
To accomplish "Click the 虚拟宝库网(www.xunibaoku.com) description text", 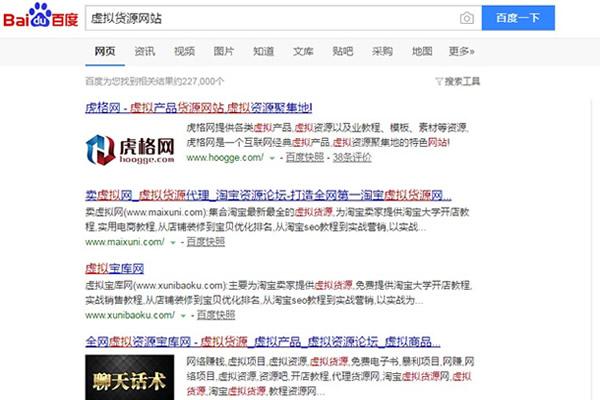I will 279,293.
